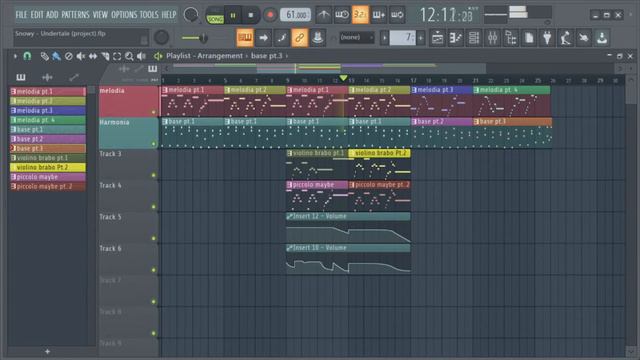
Task: Select the Paint brush tool
Action: point(56,56)
